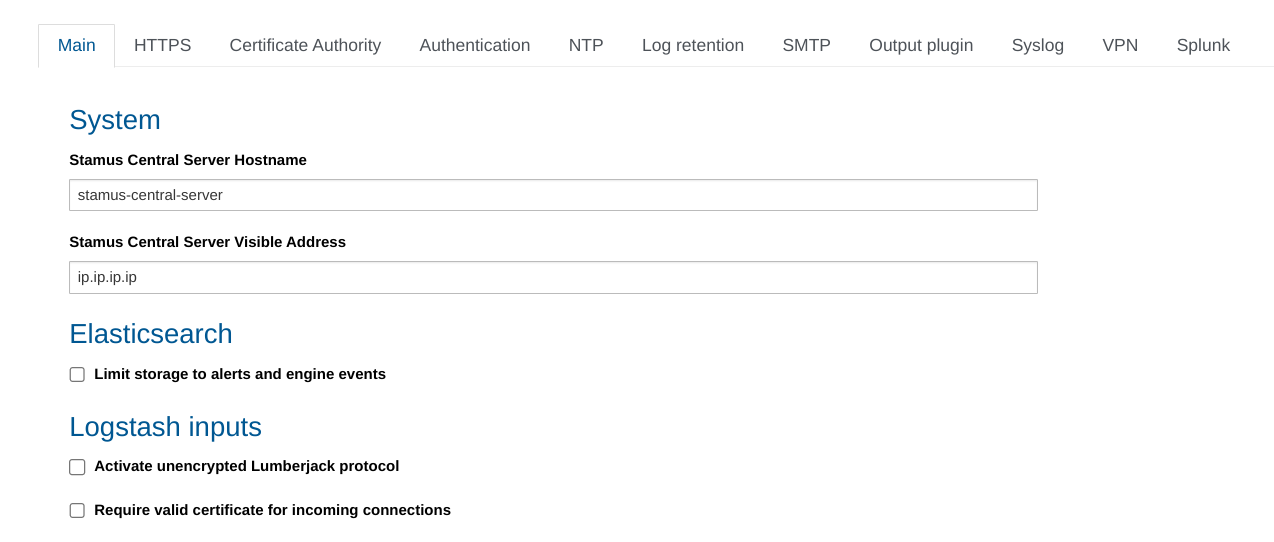Go to the Authentication tab
This screenshot has width=1274, height=542.
[475, 45]
